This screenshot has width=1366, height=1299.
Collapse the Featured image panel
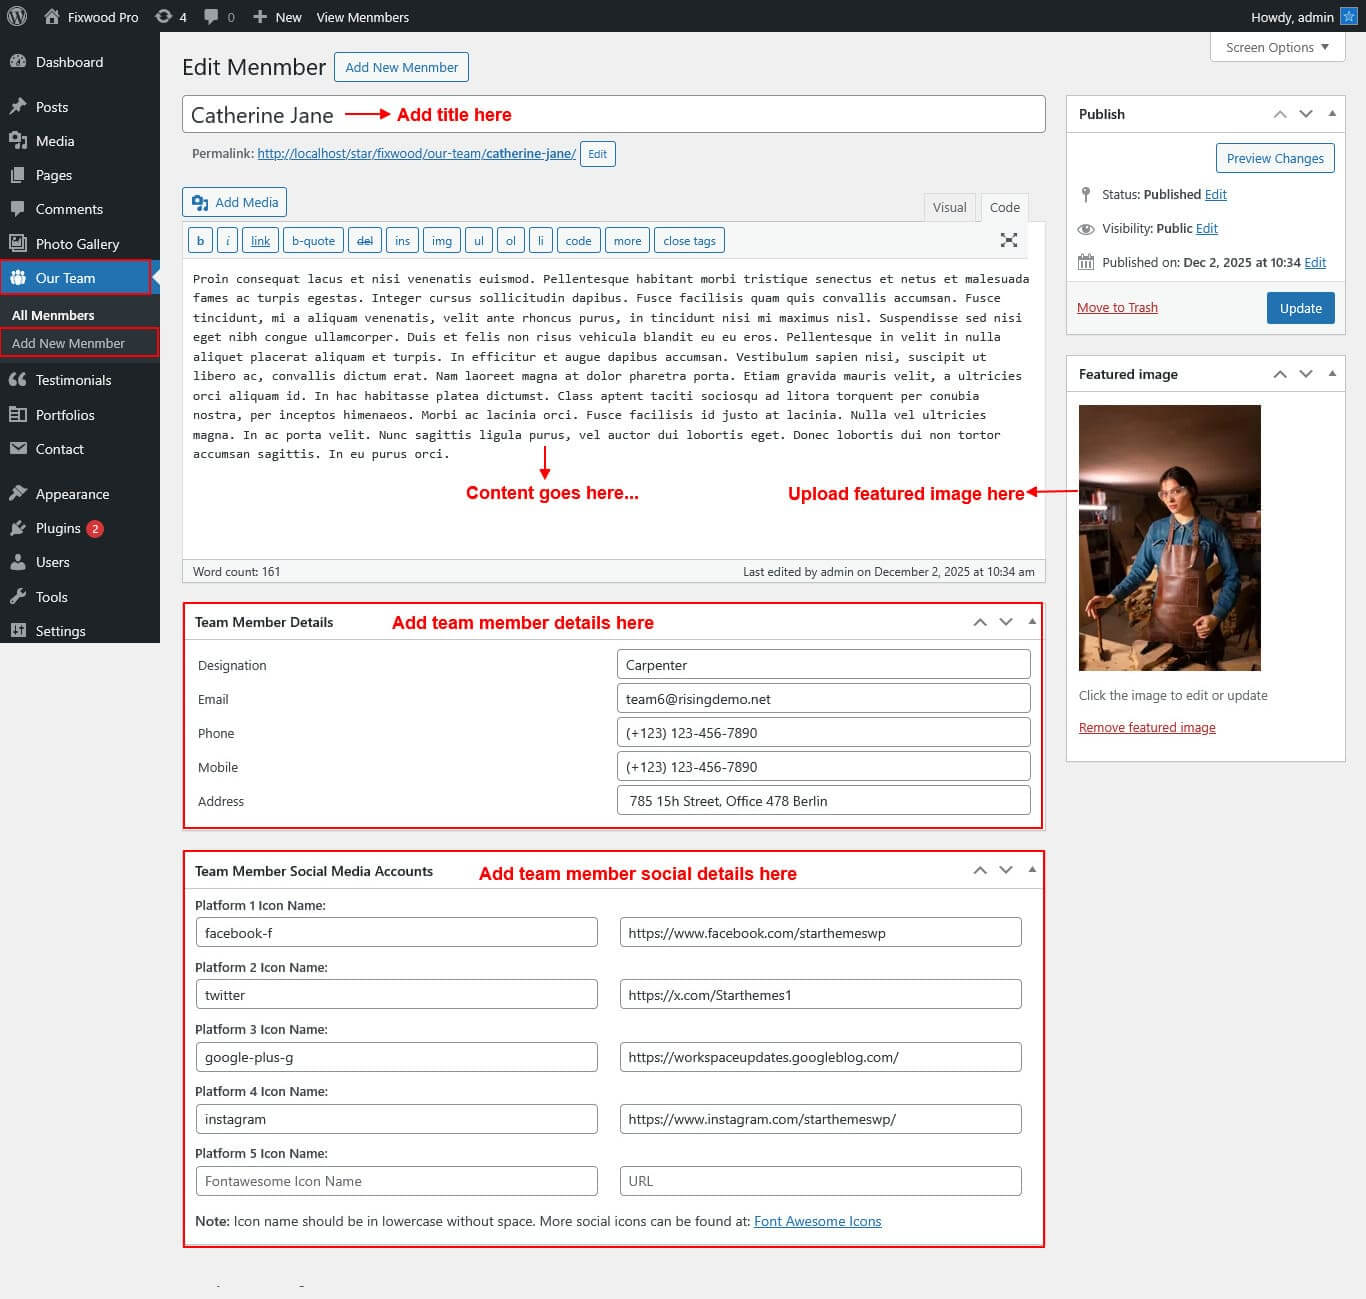1332,374
